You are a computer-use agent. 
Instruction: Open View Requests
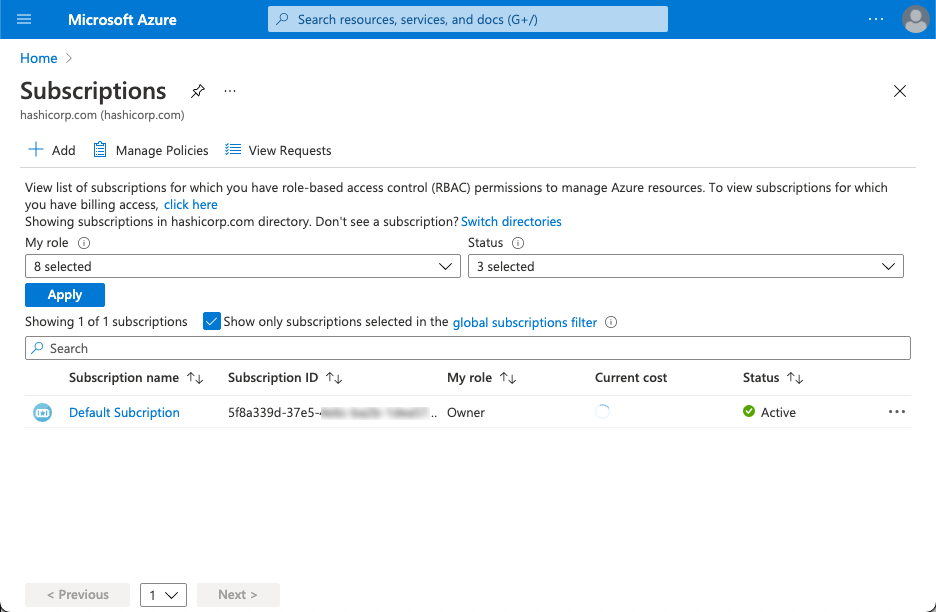[278, 150]
